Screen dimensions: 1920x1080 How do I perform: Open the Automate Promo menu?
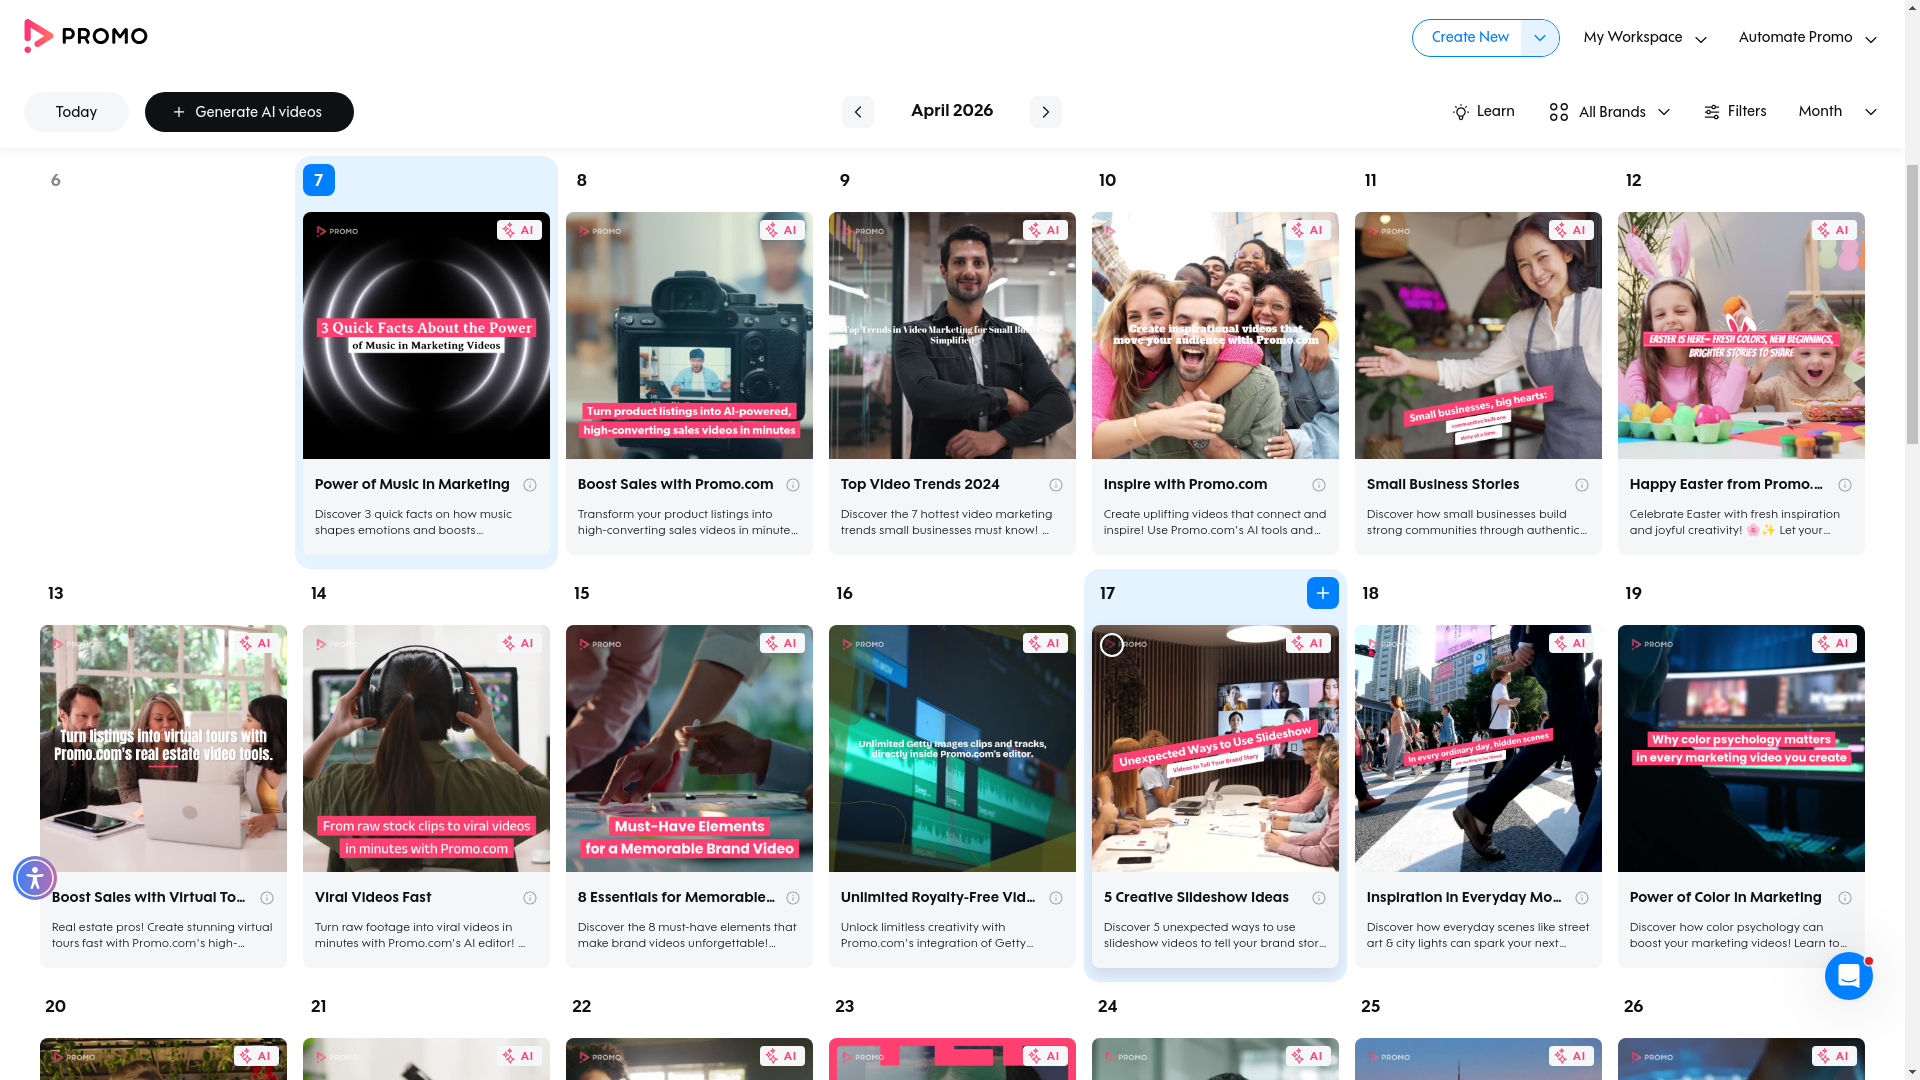click(1806, 38)
